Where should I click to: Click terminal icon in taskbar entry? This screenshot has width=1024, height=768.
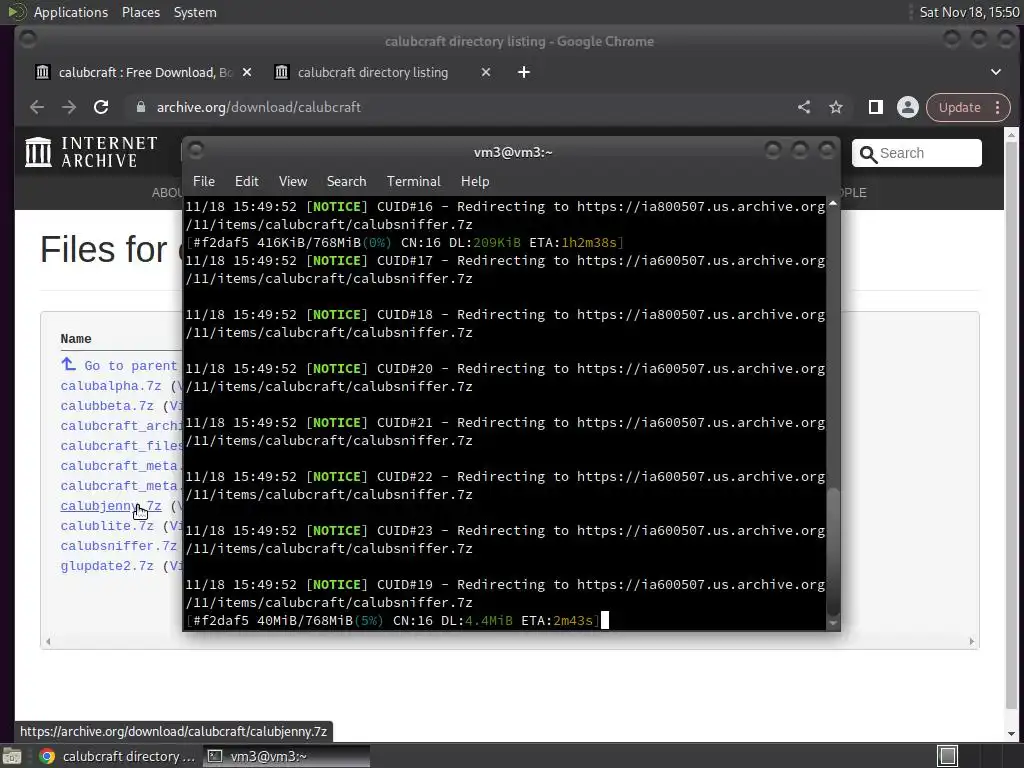(215, 756)
